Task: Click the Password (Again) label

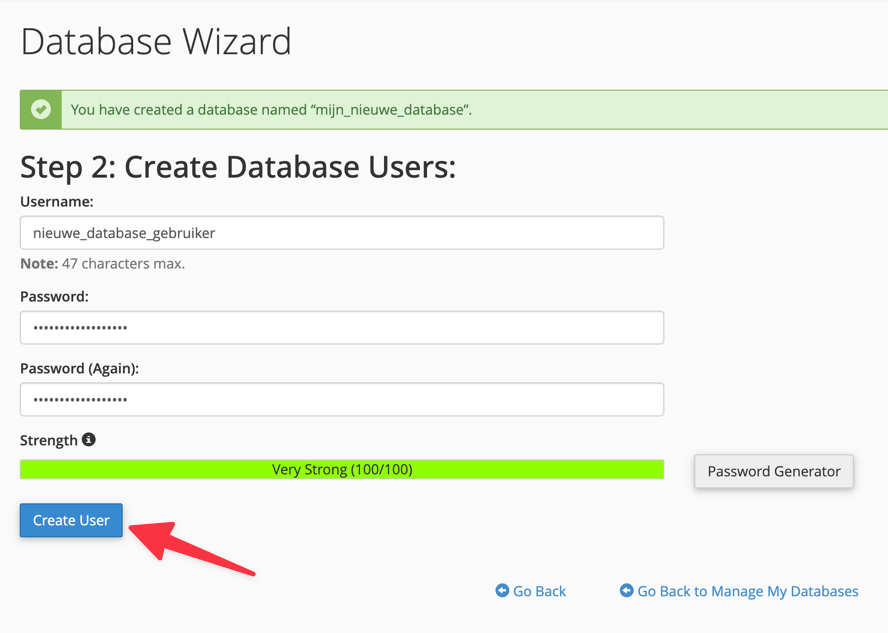Action: click(79, 368)
